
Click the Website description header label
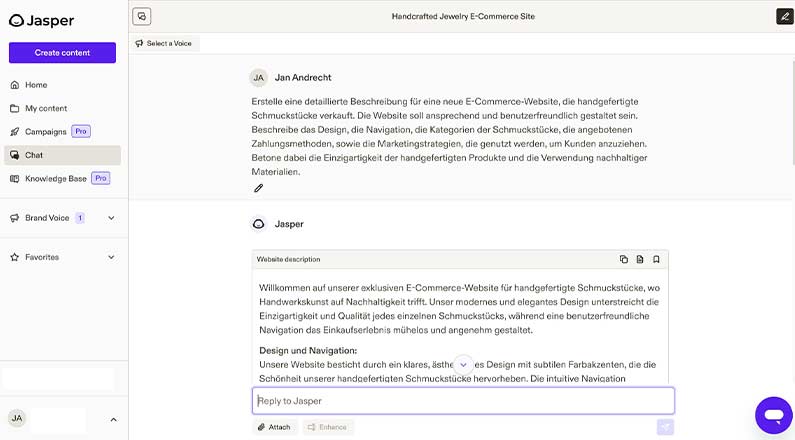click(288, 259)
